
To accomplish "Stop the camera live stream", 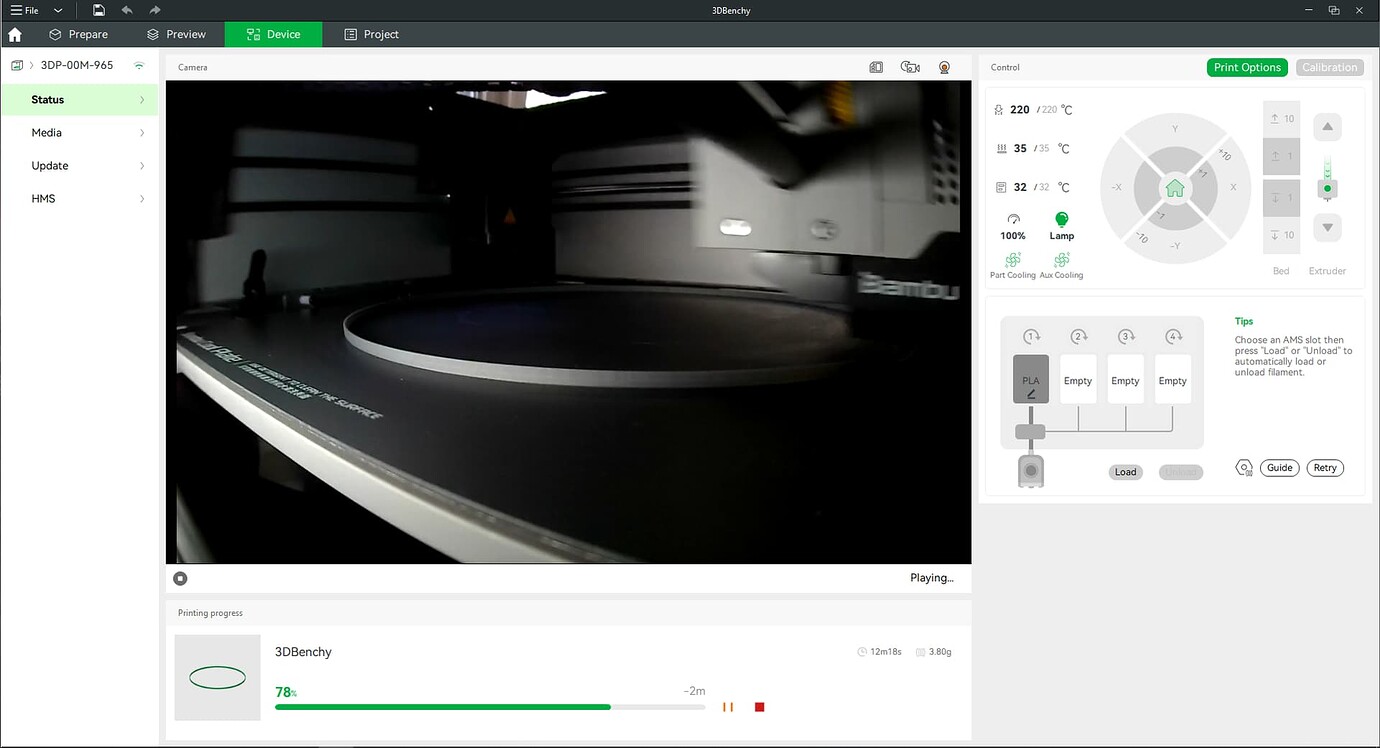I will (180, 578).
